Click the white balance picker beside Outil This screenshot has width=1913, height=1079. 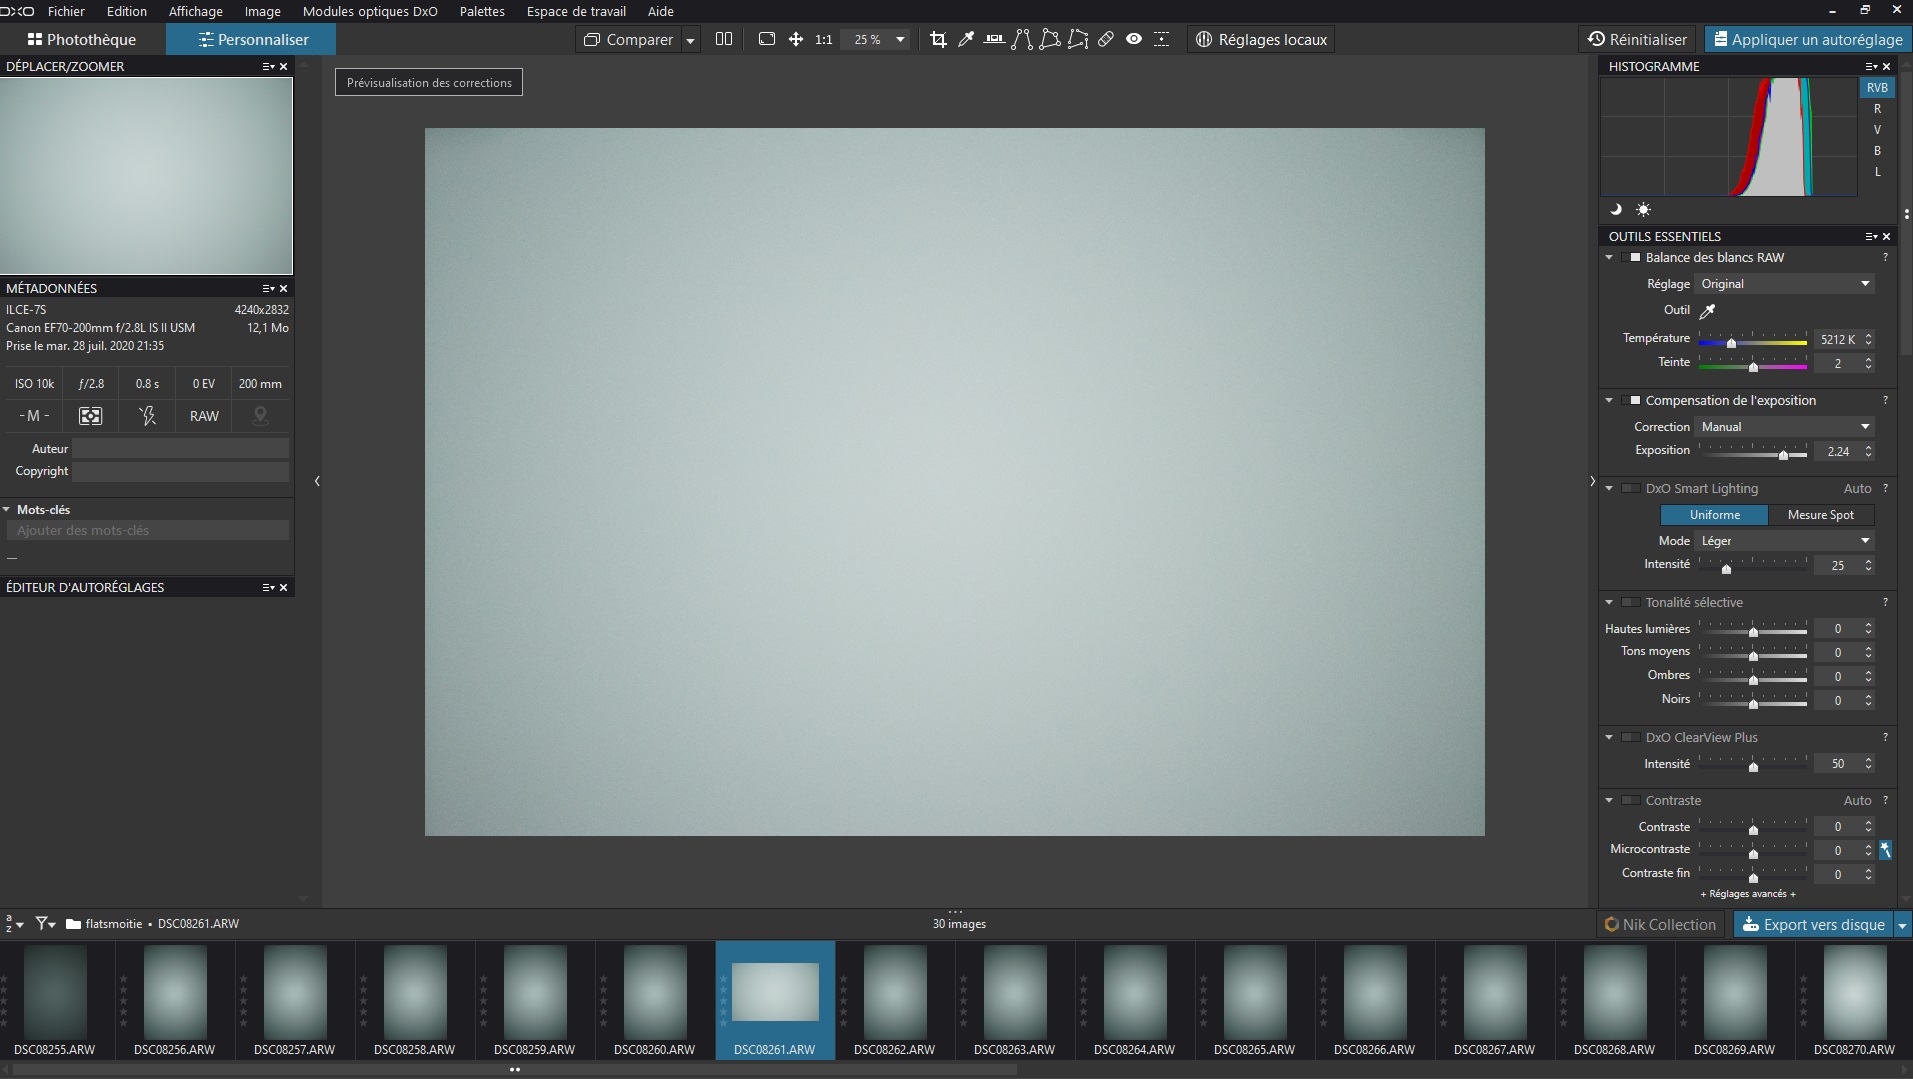coord(1708,310)
